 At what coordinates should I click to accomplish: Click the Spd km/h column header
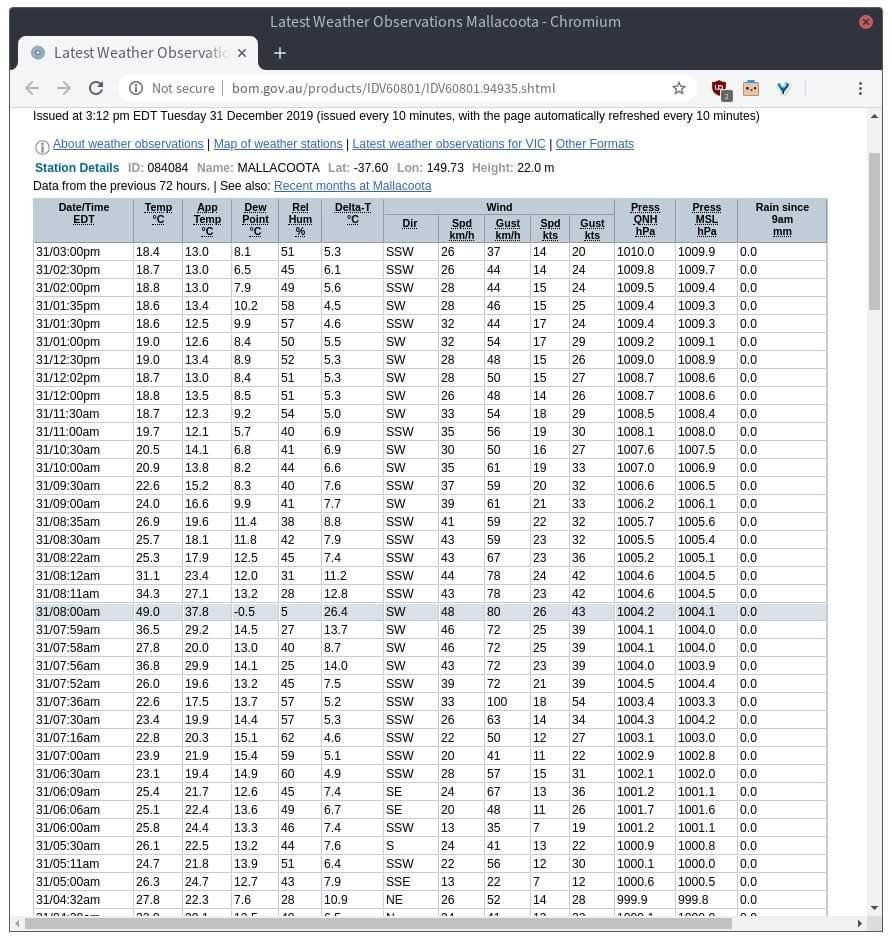point(462,229)
